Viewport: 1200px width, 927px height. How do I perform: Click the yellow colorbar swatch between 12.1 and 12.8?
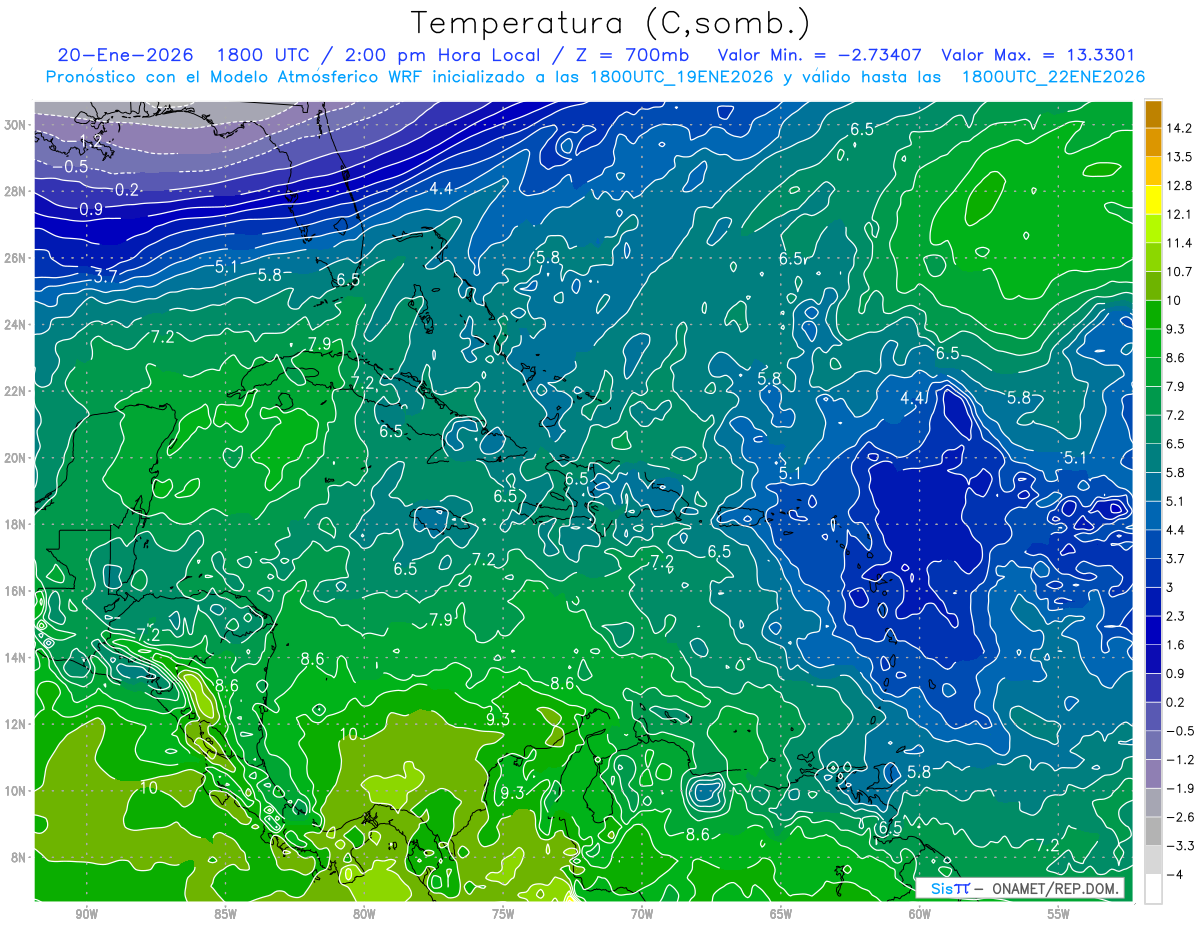pos(1153,201)
